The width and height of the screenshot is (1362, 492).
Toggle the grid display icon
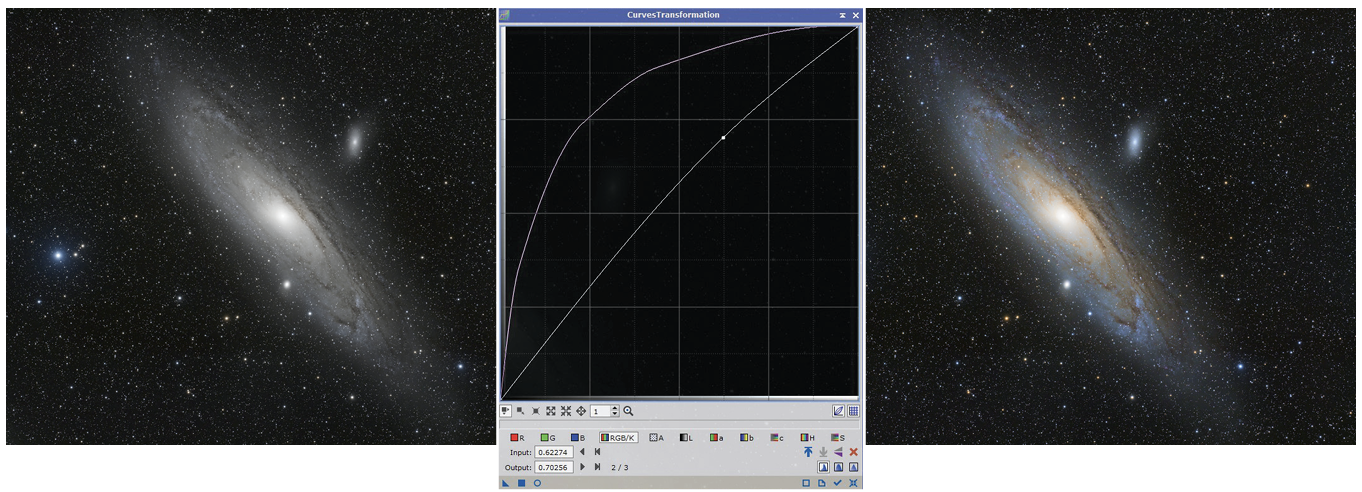coord(853,411)
